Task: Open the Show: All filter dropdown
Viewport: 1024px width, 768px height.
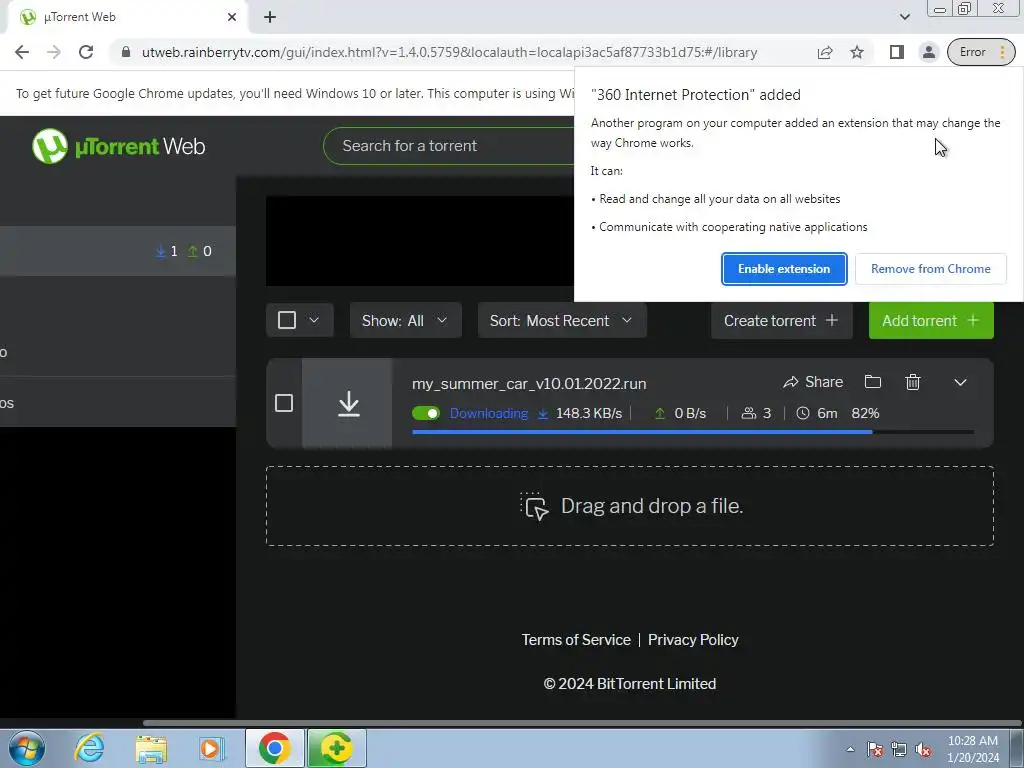Action: [405, 321]
